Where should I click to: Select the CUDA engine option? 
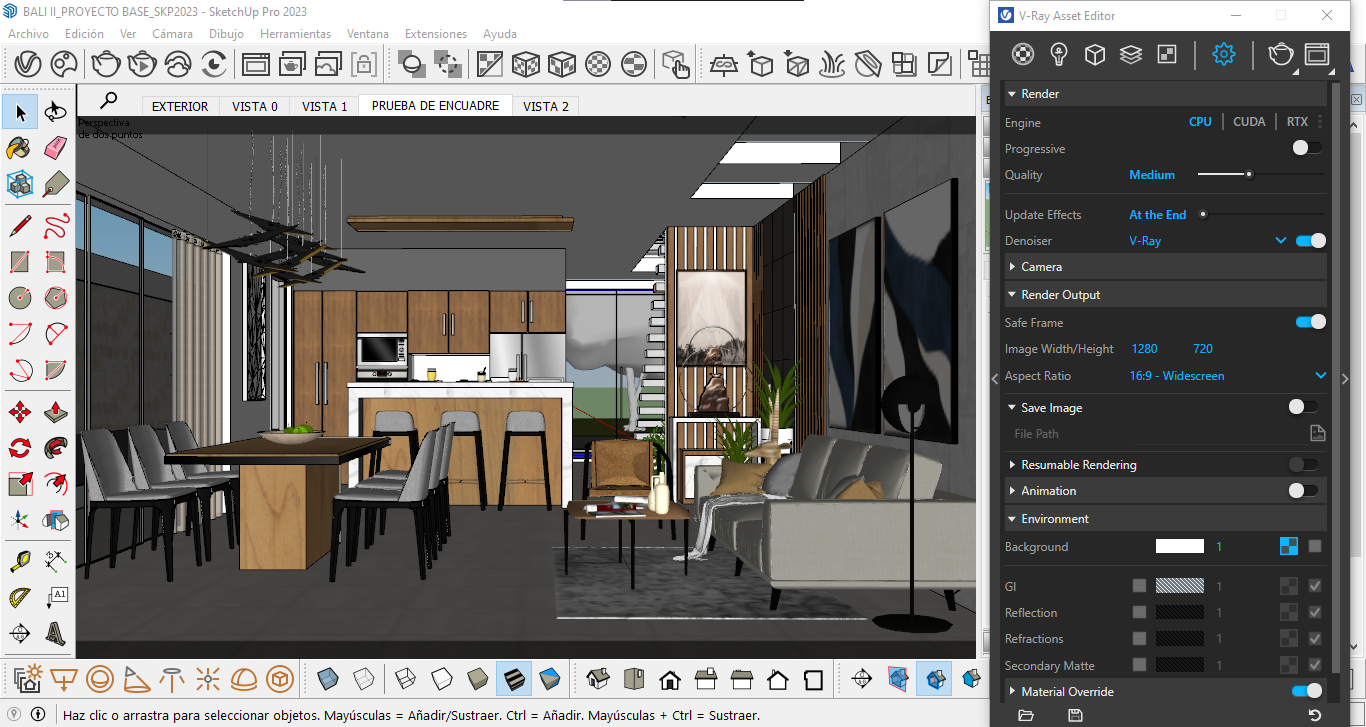point(1249,122)
